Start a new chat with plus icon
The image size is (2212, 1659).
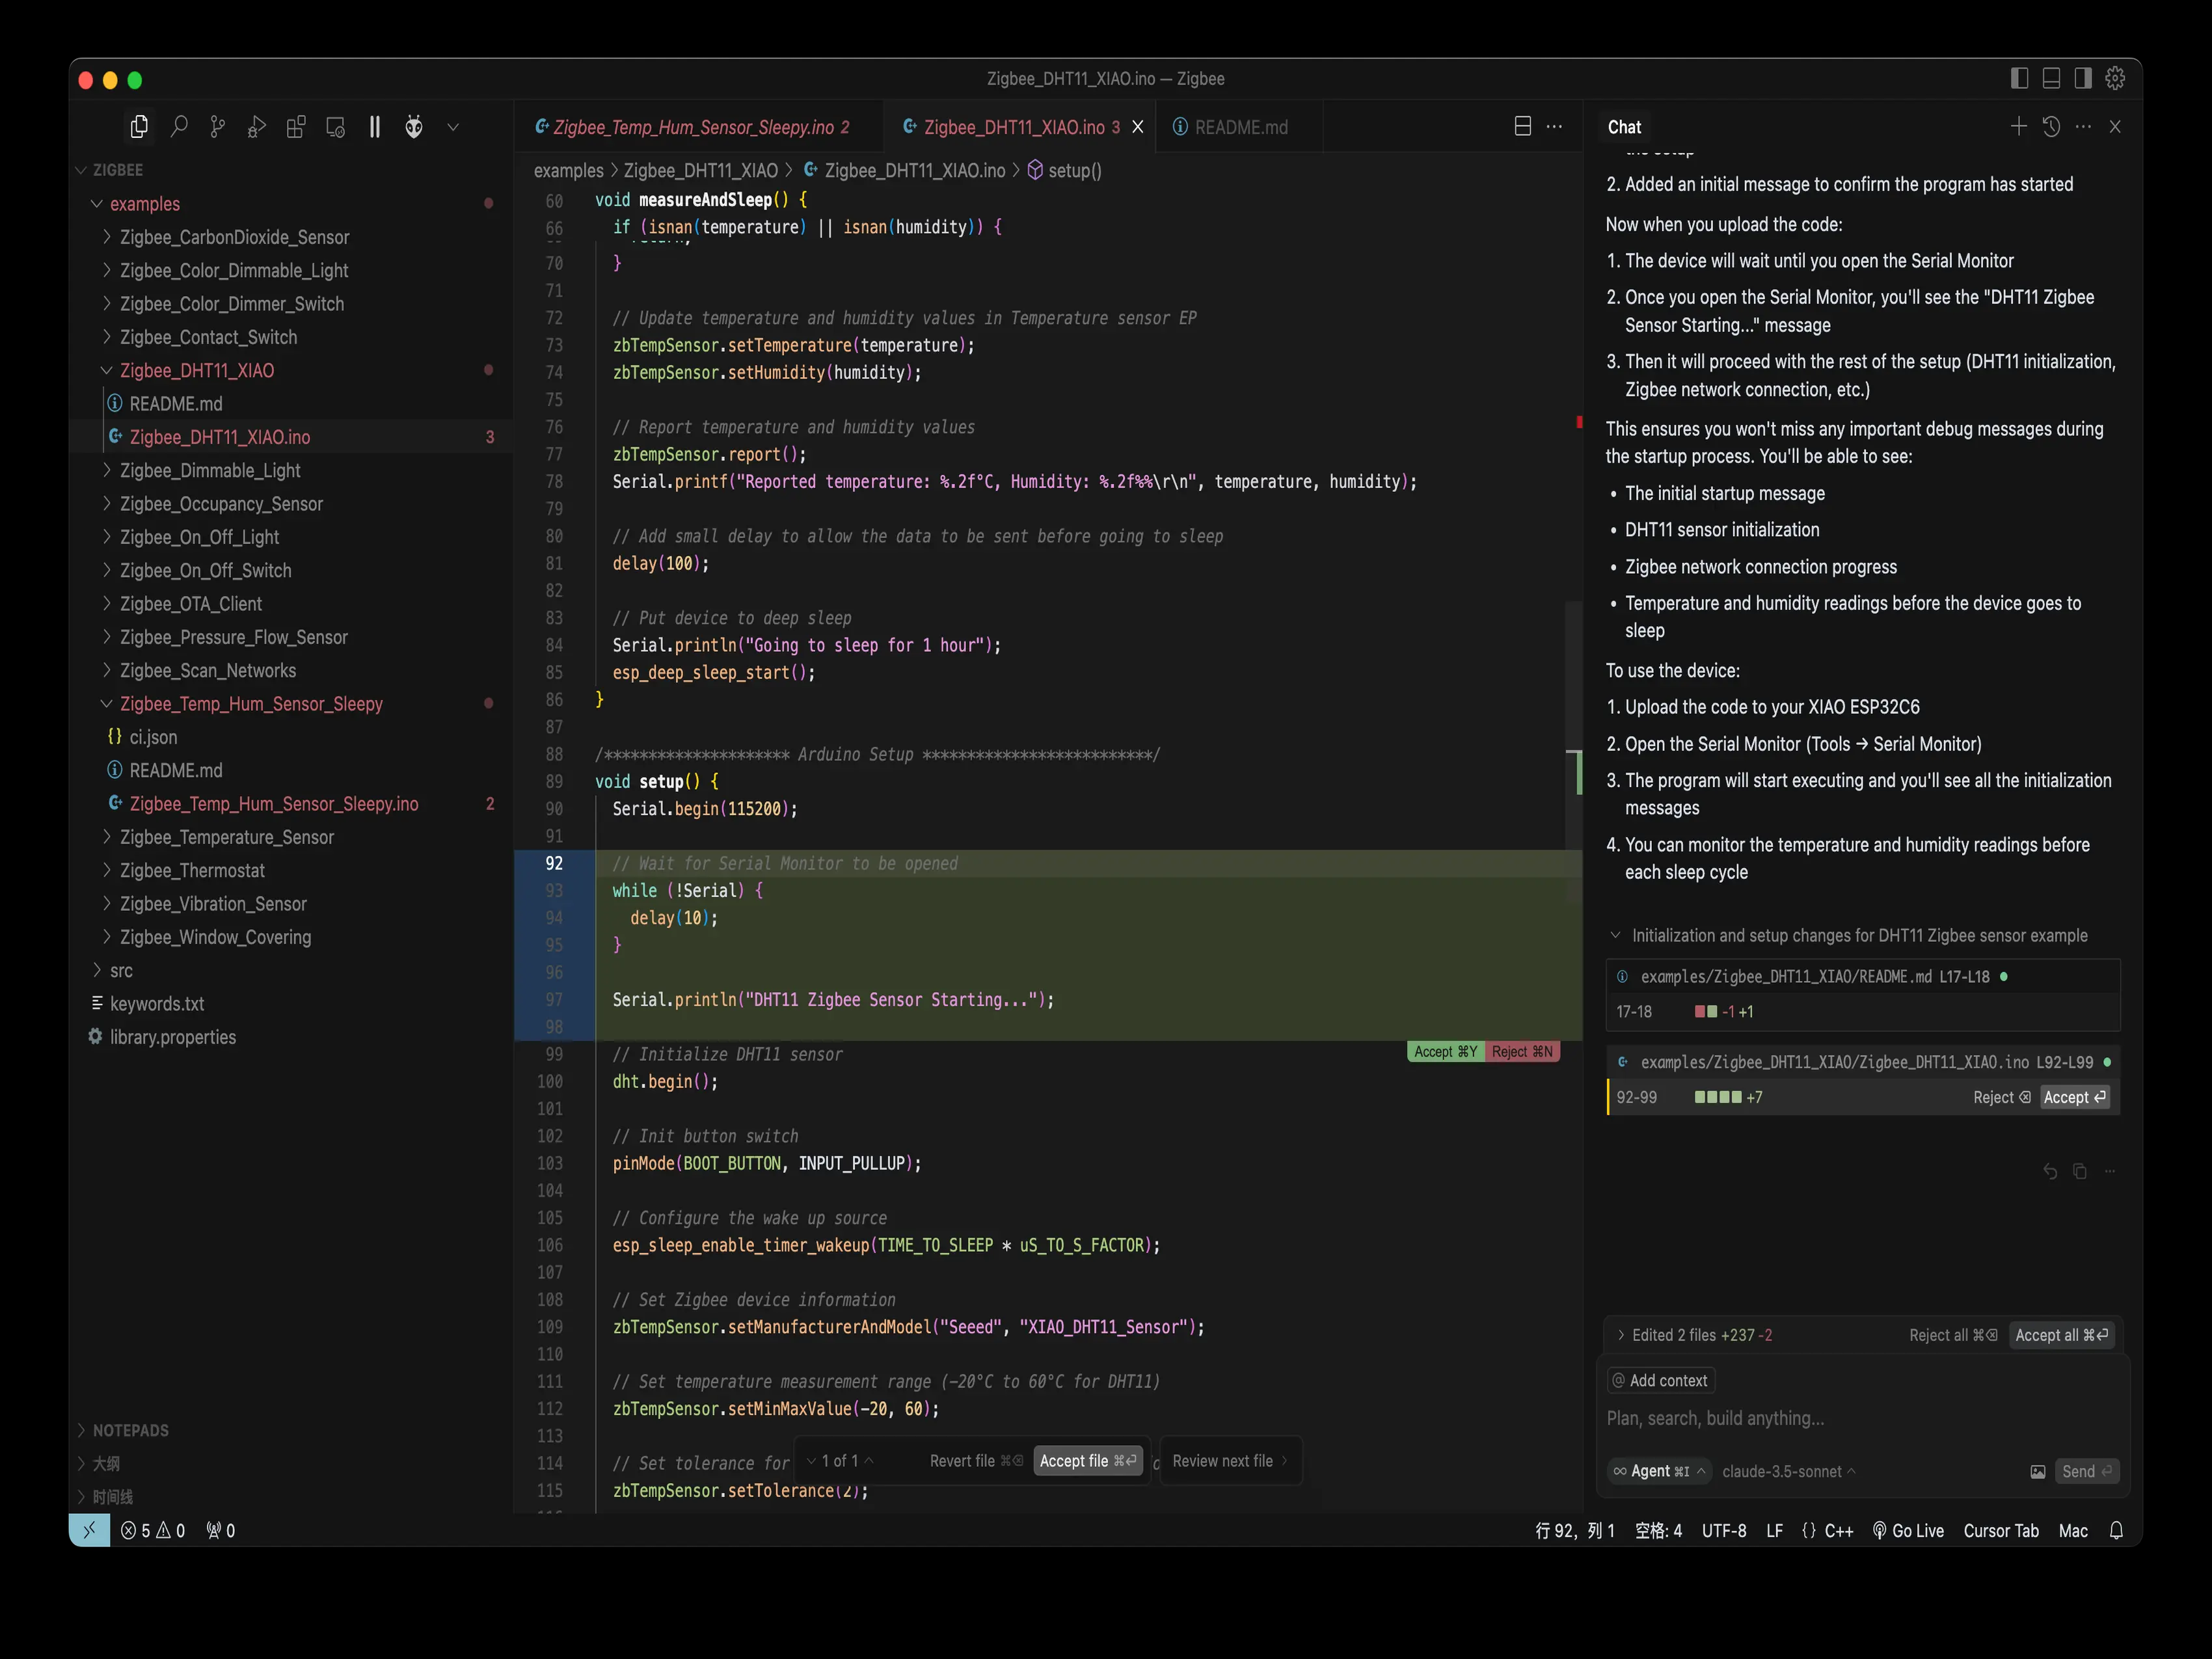(2018, 127)
